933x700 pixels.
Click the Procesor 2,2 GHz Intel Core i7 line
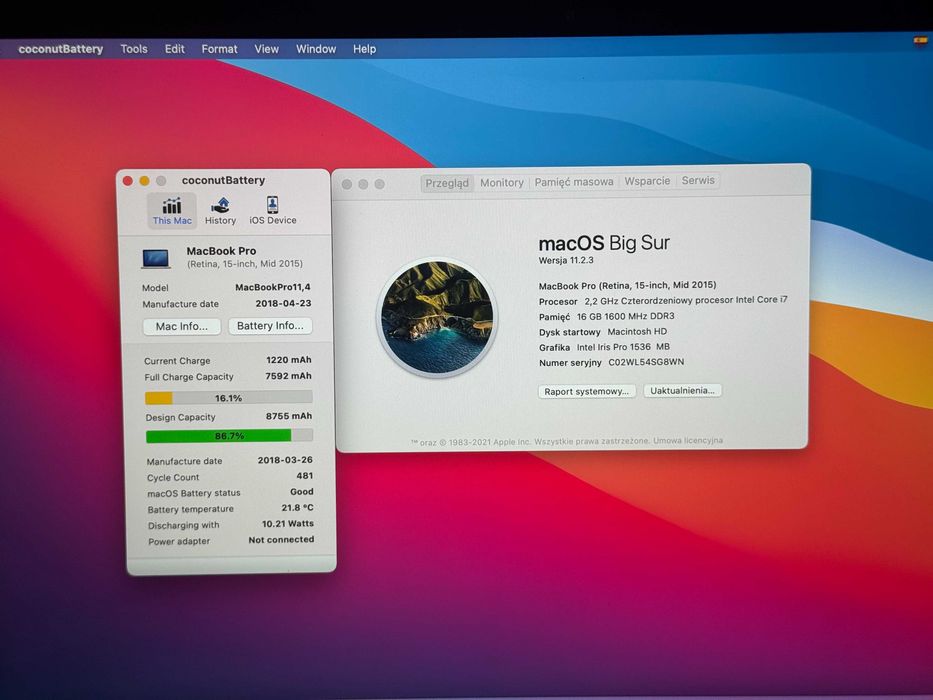(x=663, y=301)
